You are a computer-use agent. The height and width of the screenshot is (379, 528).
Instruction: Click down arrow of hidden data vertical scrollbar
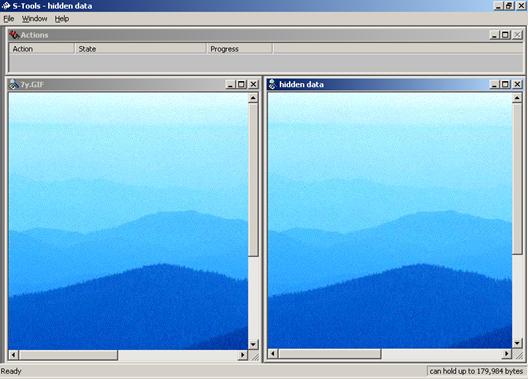pos(517,343)
